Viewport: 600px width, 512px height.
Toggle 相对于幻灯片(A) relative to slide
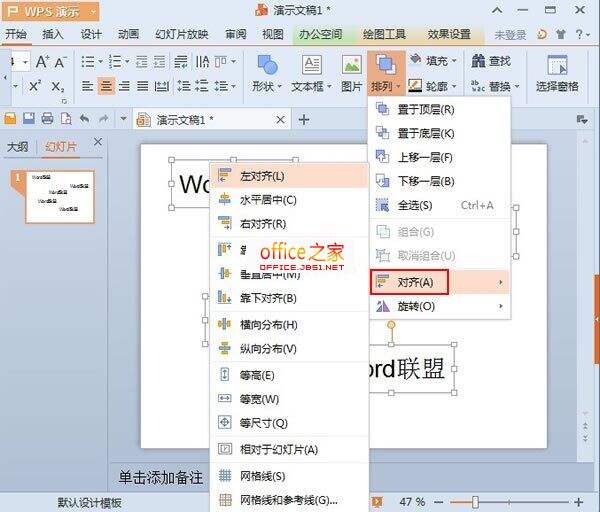coord(290,449)
